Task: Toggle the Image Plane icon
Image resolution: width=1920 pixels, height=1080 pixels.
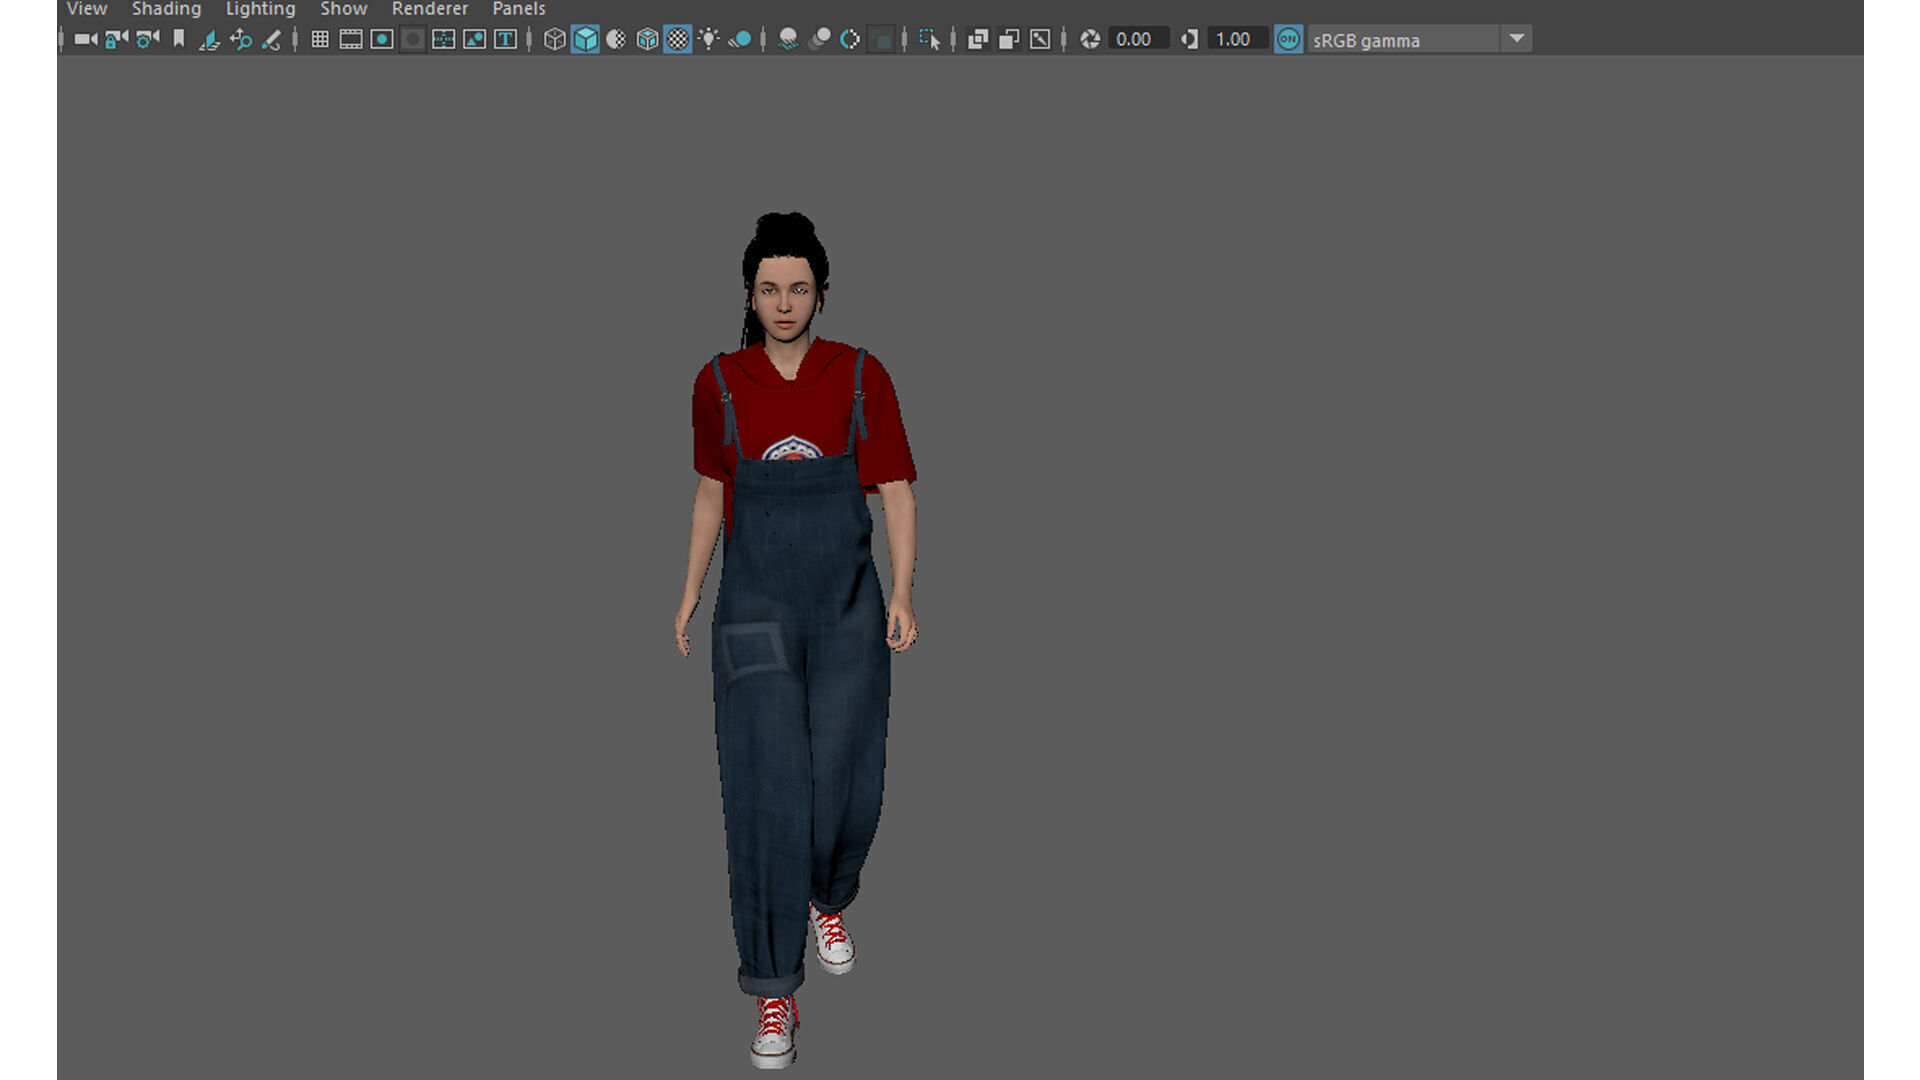Action: pyautogui.click(x=209, y=39)
